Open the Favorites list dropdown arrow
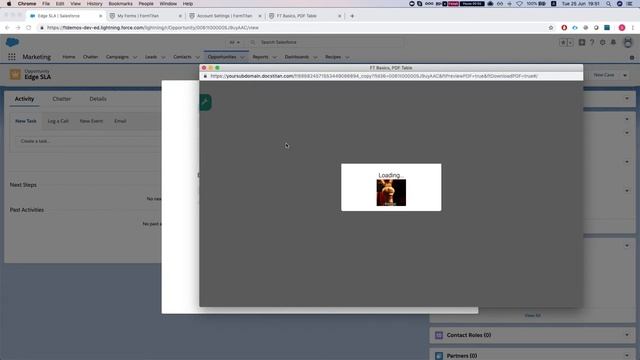This screenshot has width=640, height=360. coord(570,42)
